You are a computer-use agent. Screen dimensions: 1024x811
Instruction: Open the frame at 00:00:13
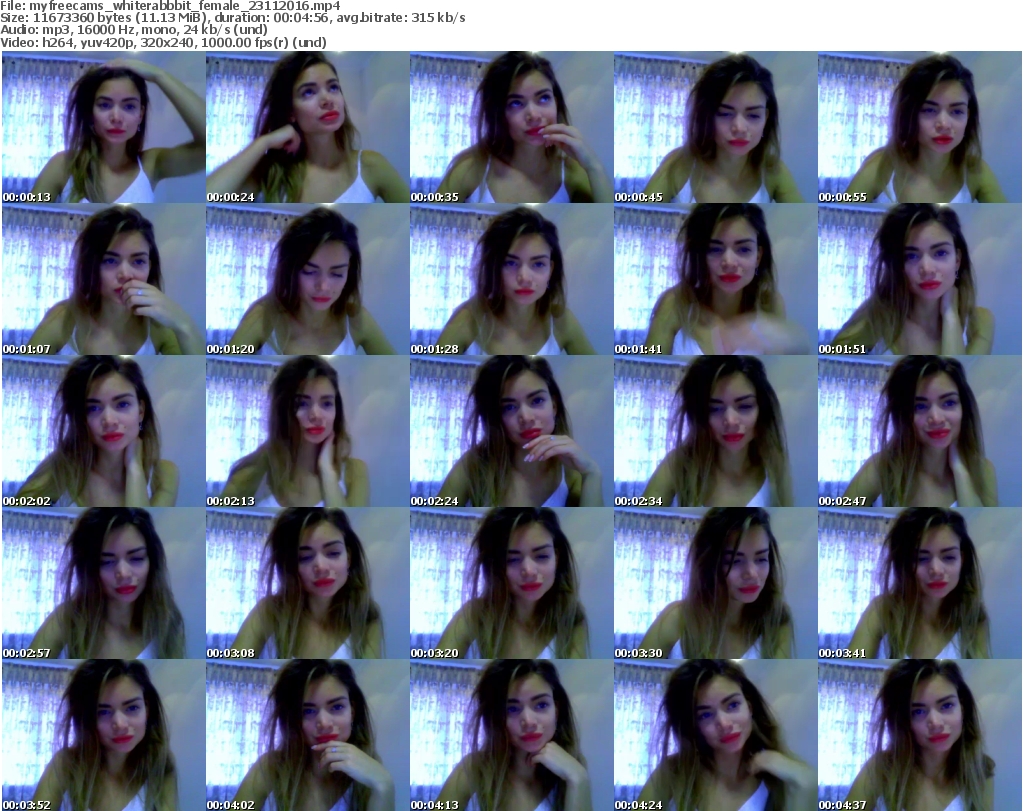coord(104,127)
